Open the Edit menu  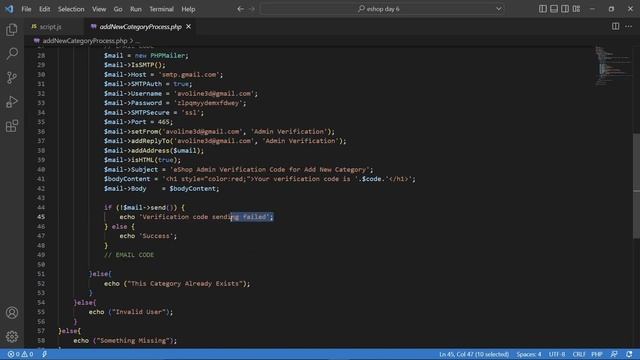[x=44, y=9]
